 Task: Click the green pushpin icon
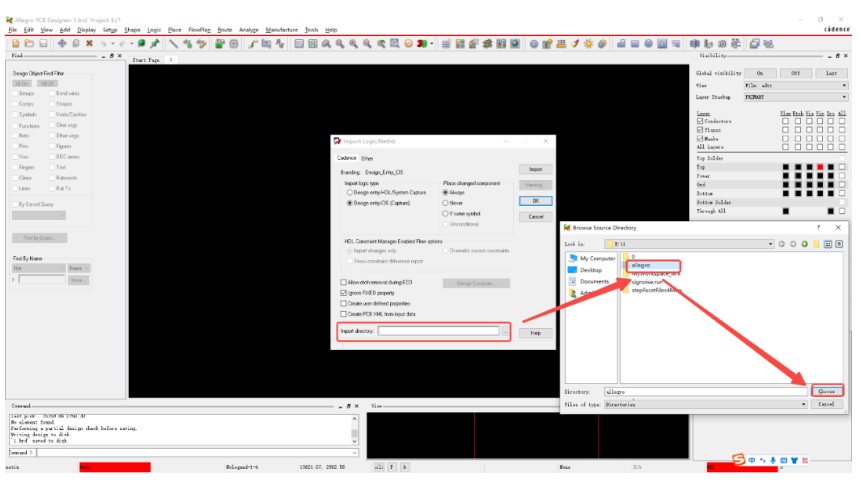(x=155, y=43)
